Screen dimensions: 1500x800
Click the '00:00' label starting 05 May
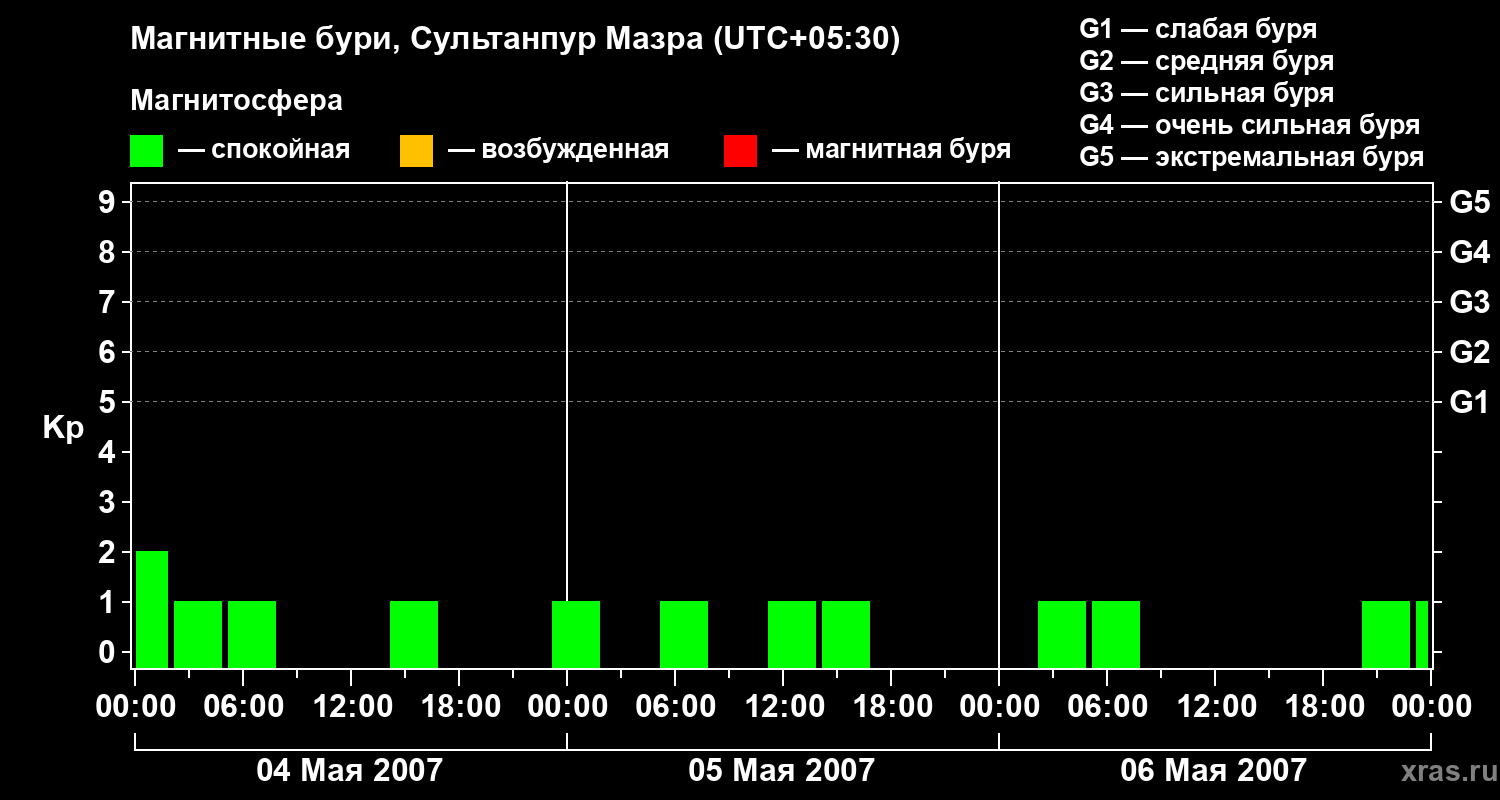567,707
